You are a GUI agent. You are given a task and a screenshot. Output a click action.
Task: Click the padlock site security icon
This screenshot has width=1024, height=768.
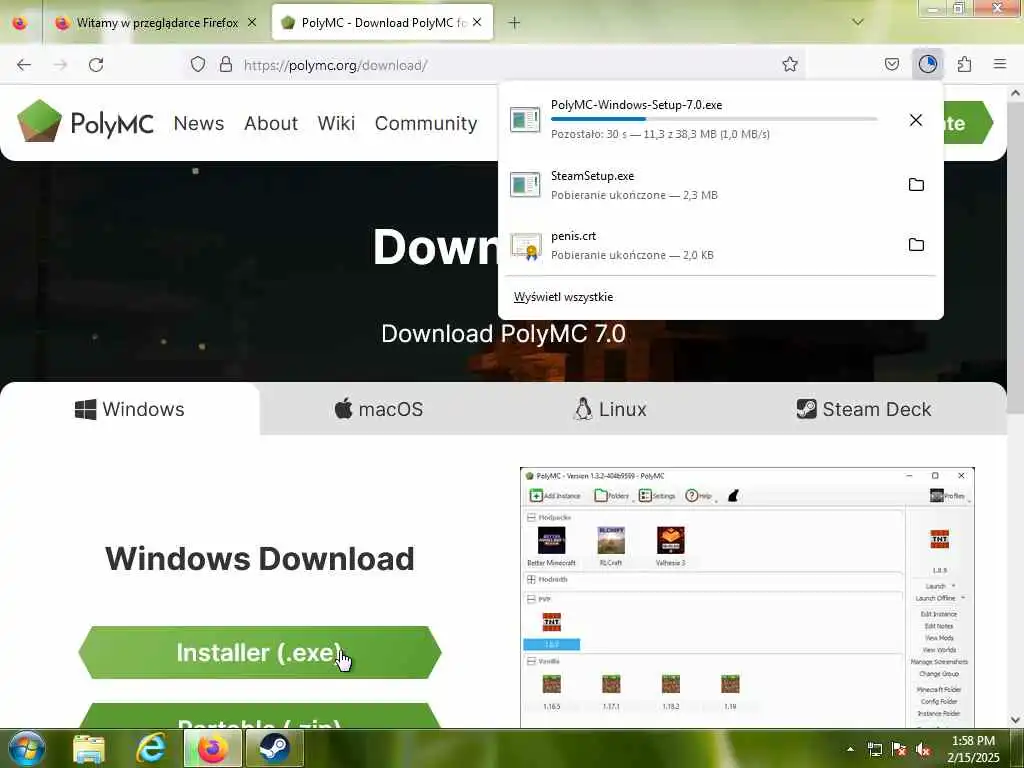226,64
